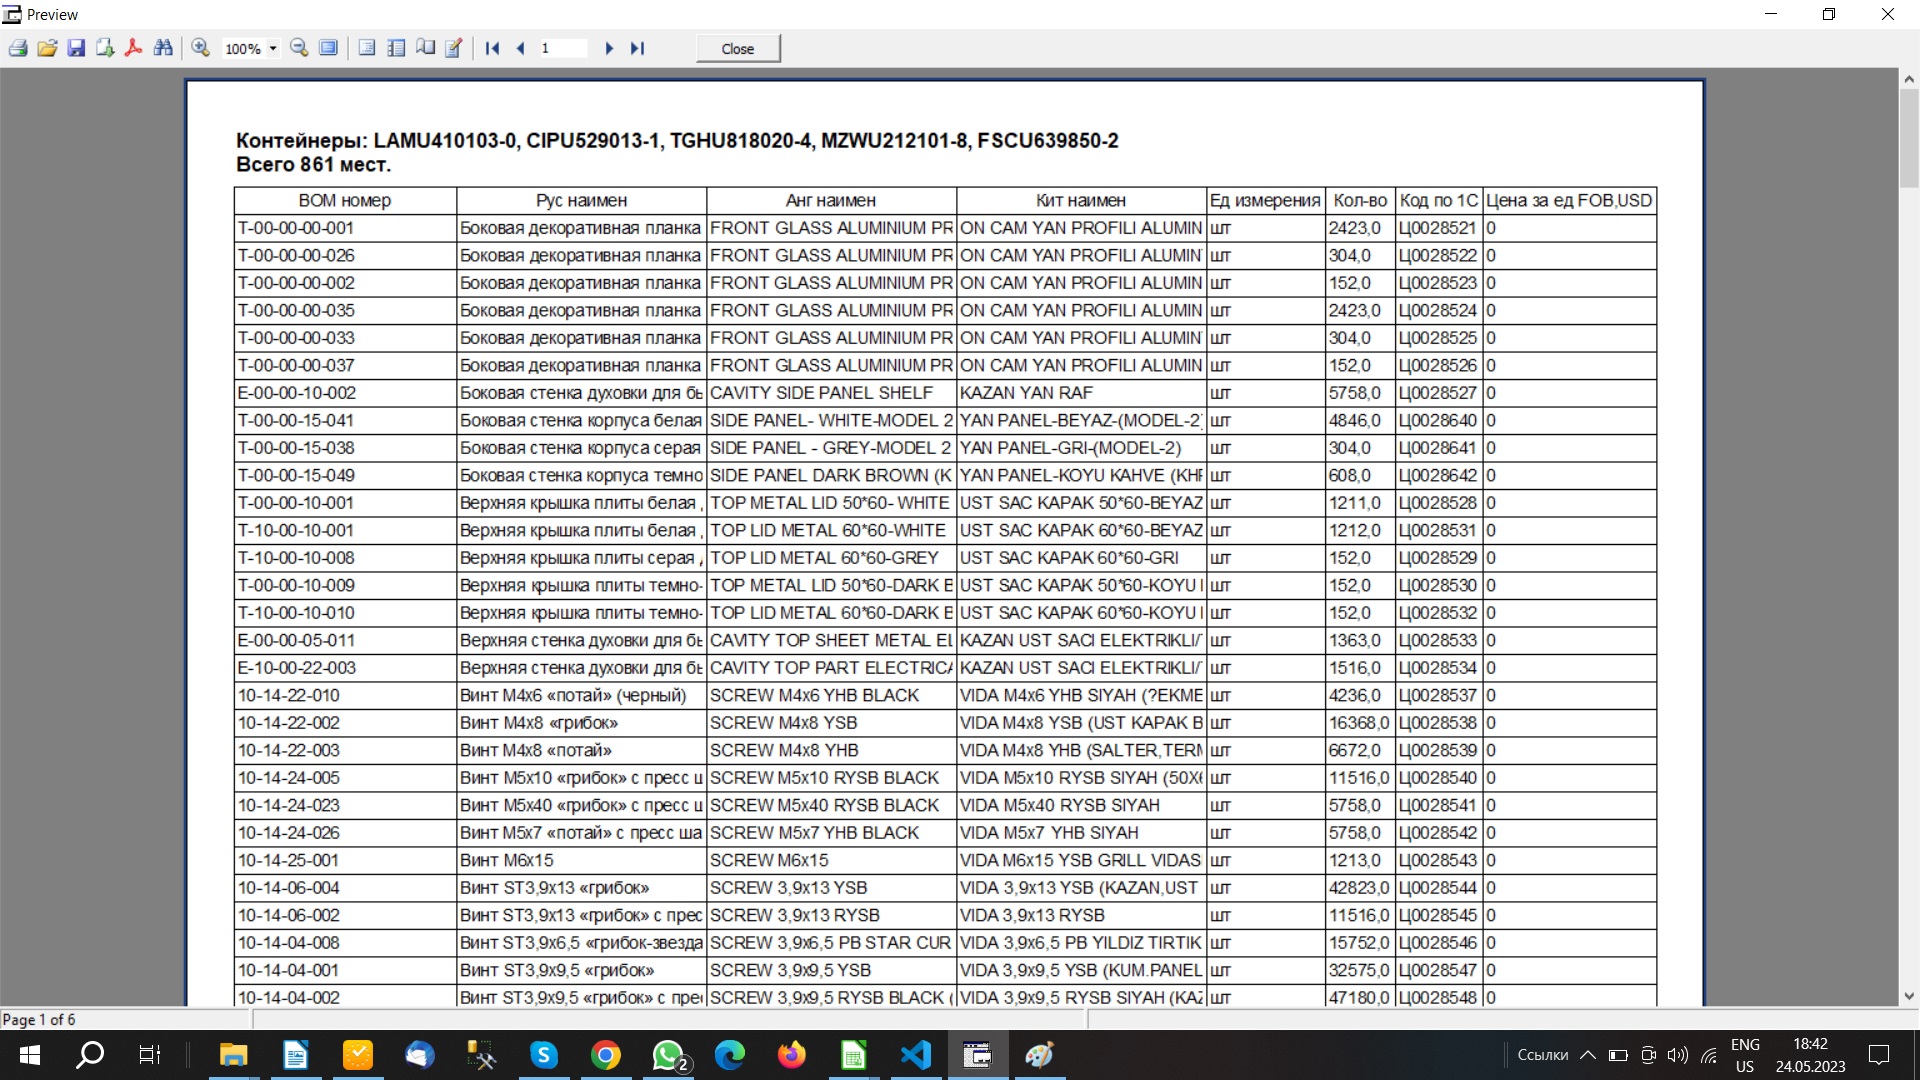This screenshot has width=1920, height=1080.
Task: Click the page number input field
Action: tap(562, 48)
